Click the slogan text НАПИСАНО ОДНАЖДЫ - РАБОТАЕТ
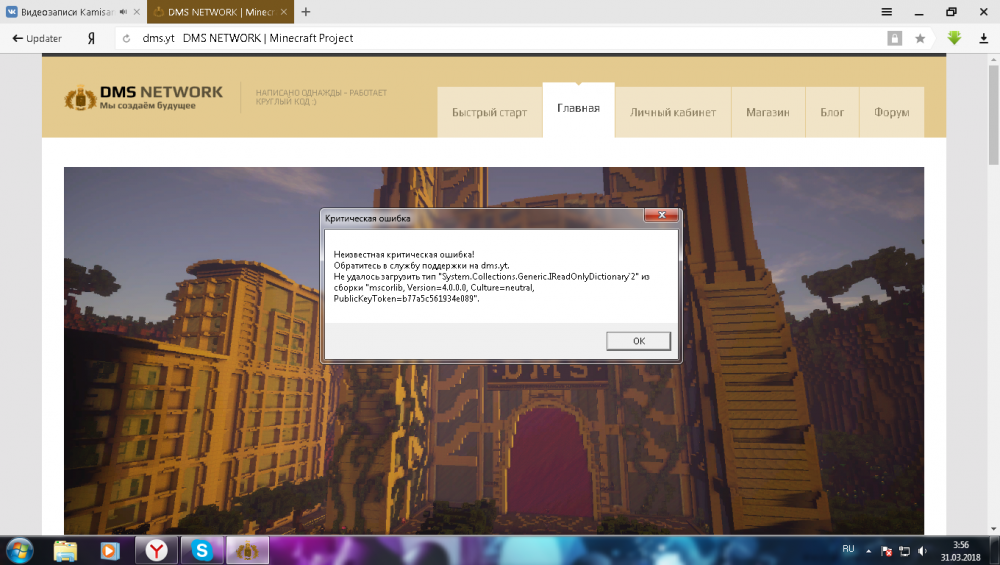 tap(321, 93)
